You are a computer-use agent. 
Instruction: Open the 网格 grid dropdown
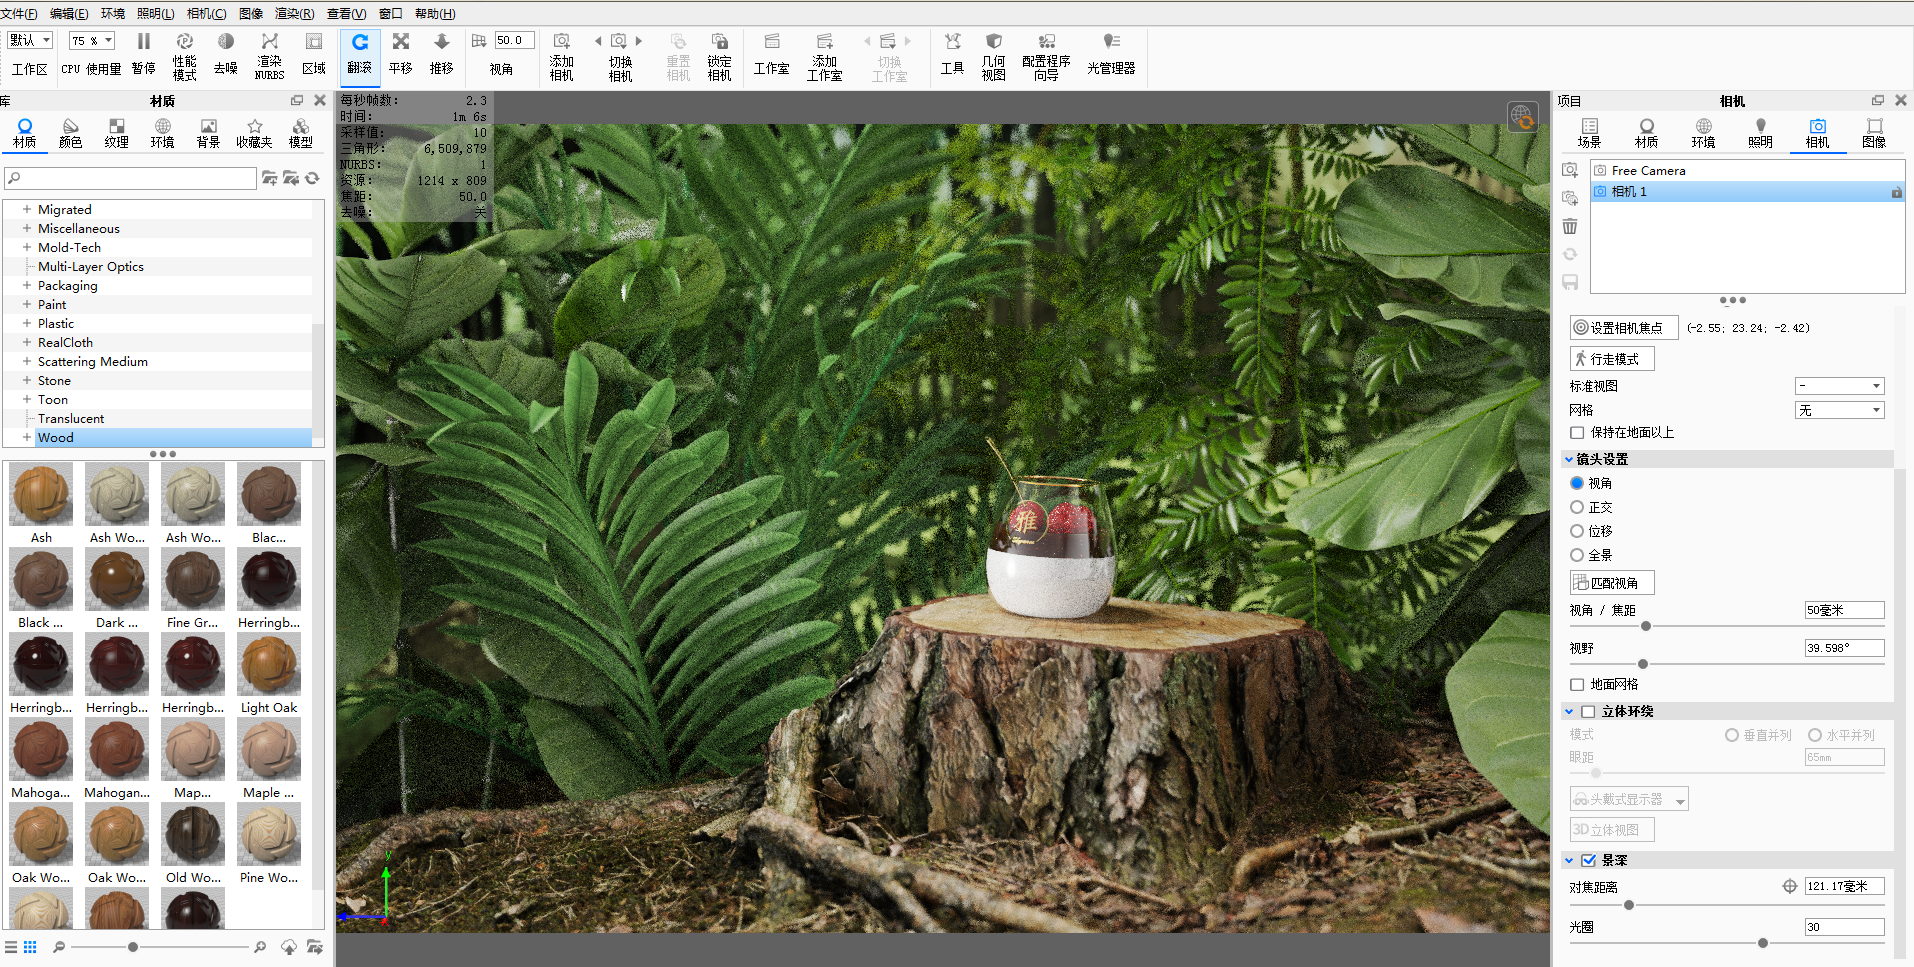(x=1839, y=410)
